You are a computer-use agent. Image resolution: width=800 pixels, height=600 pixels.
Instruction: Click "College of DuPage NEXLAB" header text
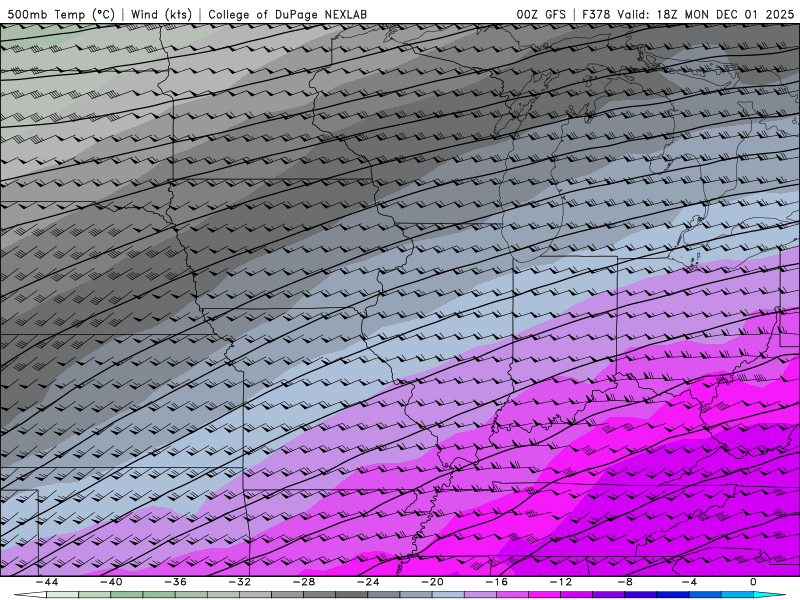(x=287, y=14)
